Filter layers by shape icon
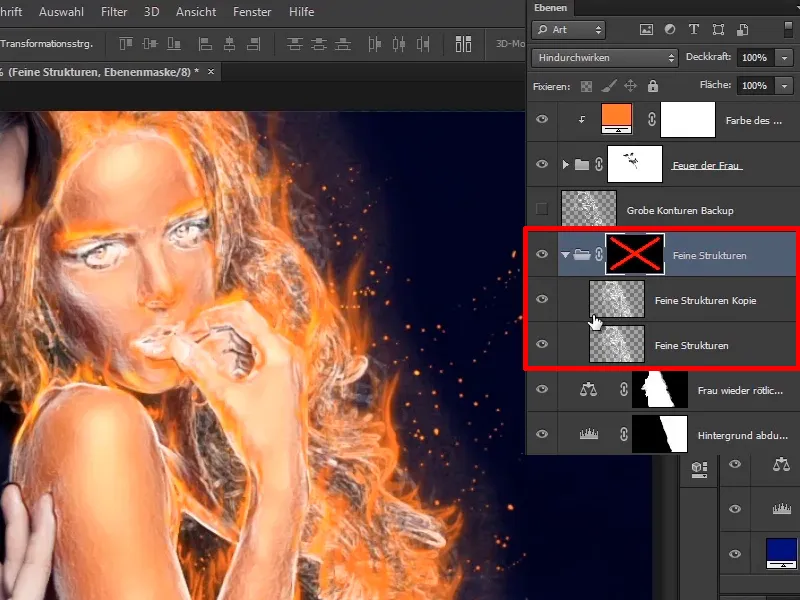 click(x=718, y=30)
